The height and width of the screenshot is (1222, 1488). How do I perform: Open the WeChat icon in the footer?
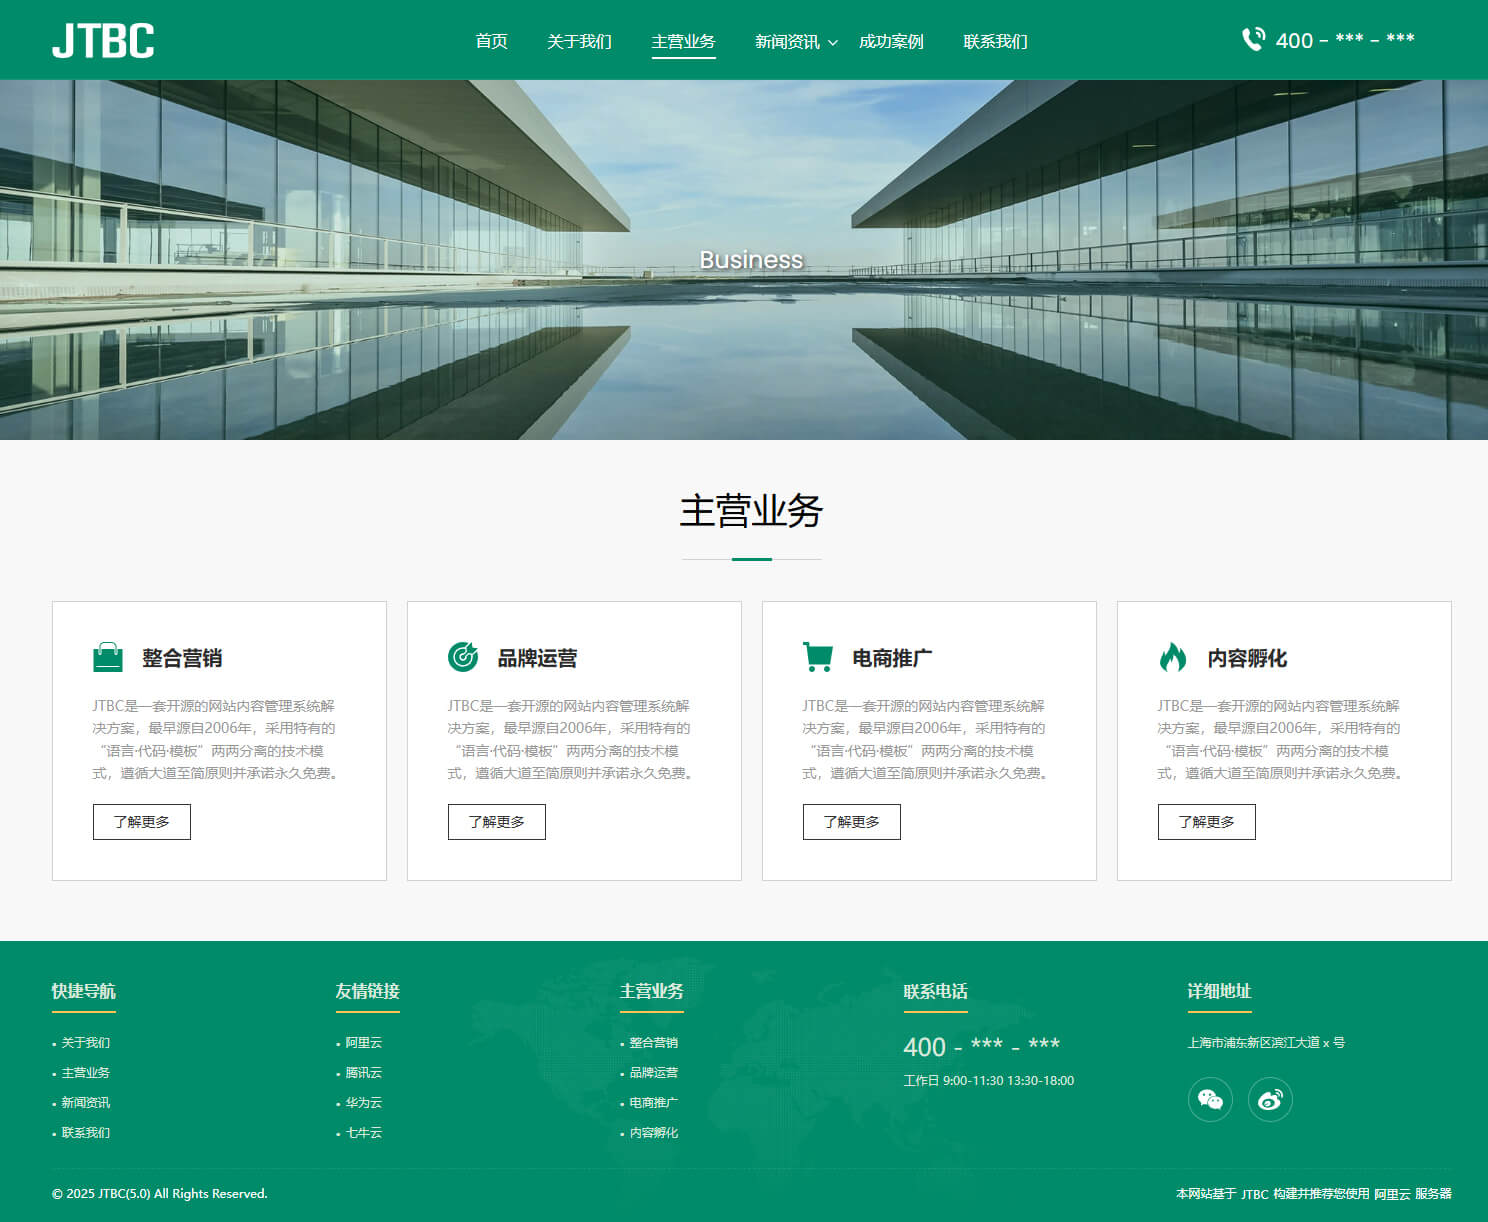point(1210,1100)
